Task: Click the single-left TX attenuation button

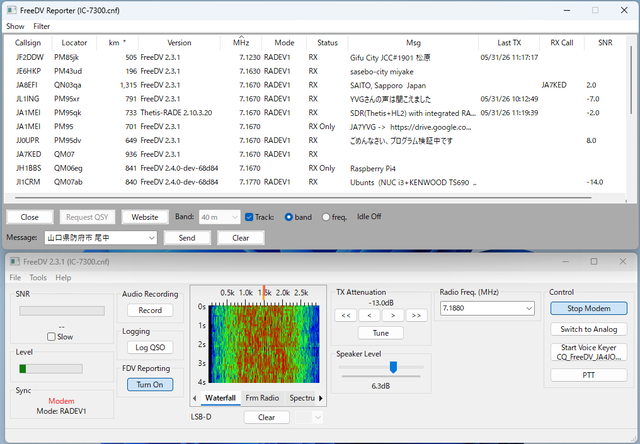Action: pyautogui.click(x=369, y=315)
